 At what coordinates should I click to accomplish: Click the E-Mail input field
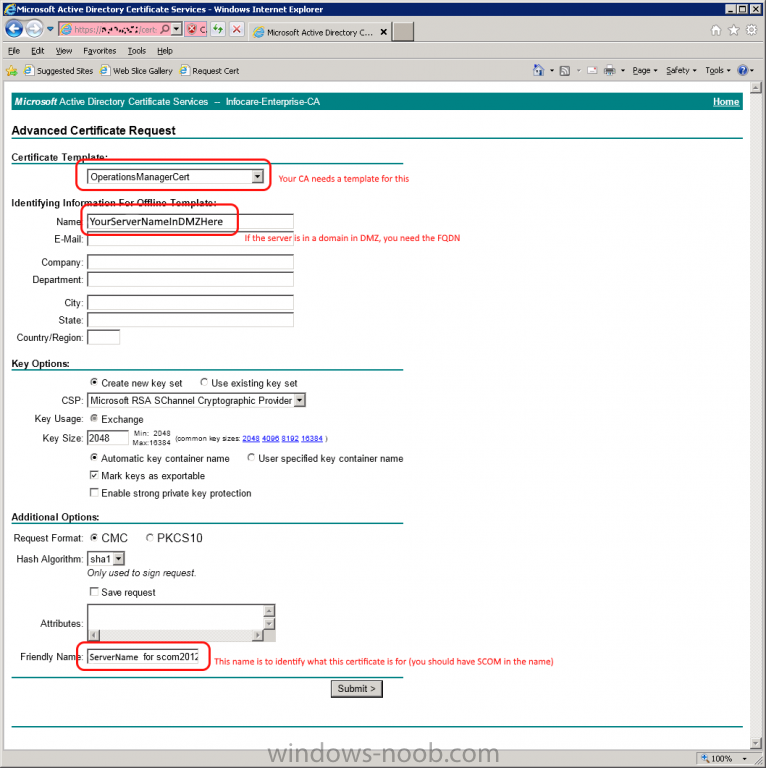point(190,239)
